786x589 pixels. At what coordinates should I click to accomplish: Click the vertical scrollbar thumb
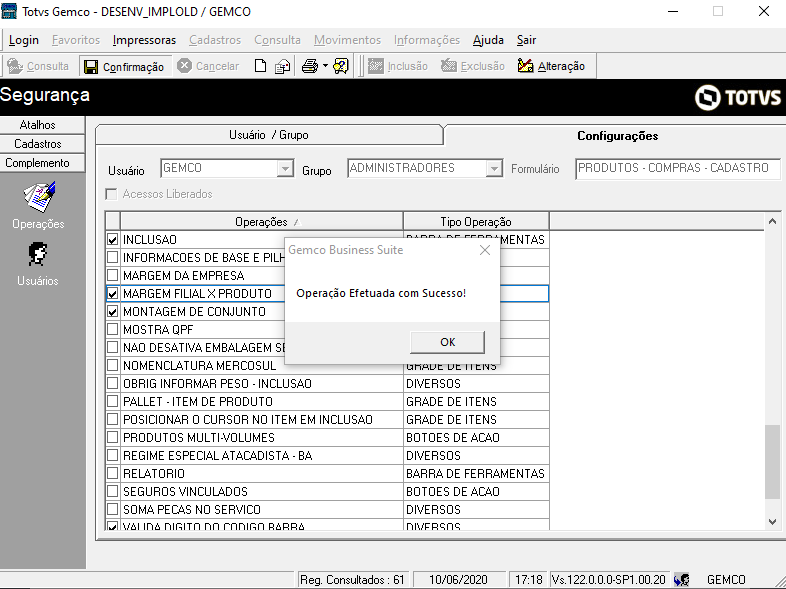pos(772,462)
